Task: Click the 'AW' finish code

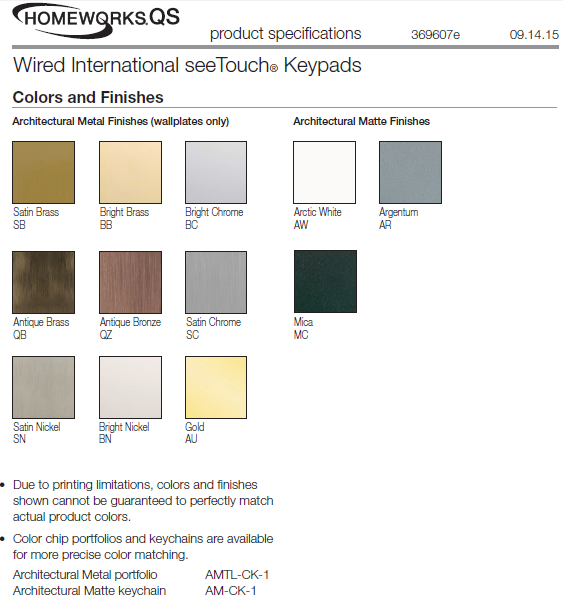Action: 301,225
